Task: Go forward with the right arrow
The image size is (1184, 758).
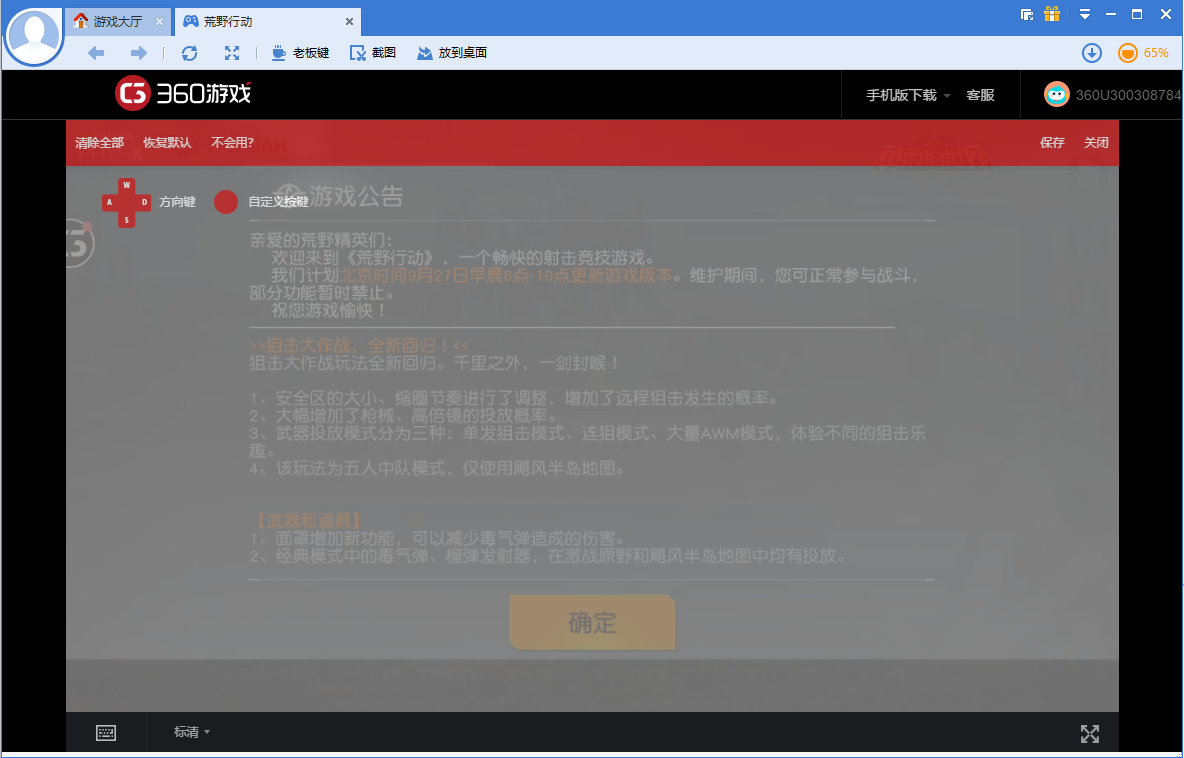Action: 138,53
